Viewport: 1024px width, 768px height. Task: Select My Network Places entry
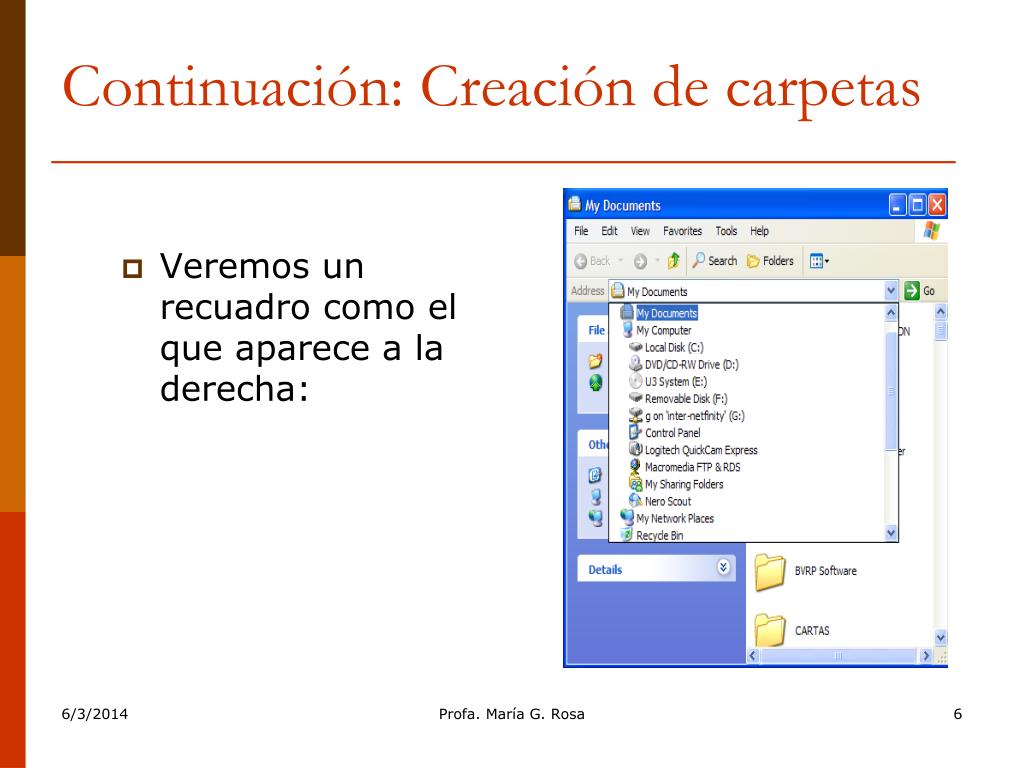[x=675, y=519]
